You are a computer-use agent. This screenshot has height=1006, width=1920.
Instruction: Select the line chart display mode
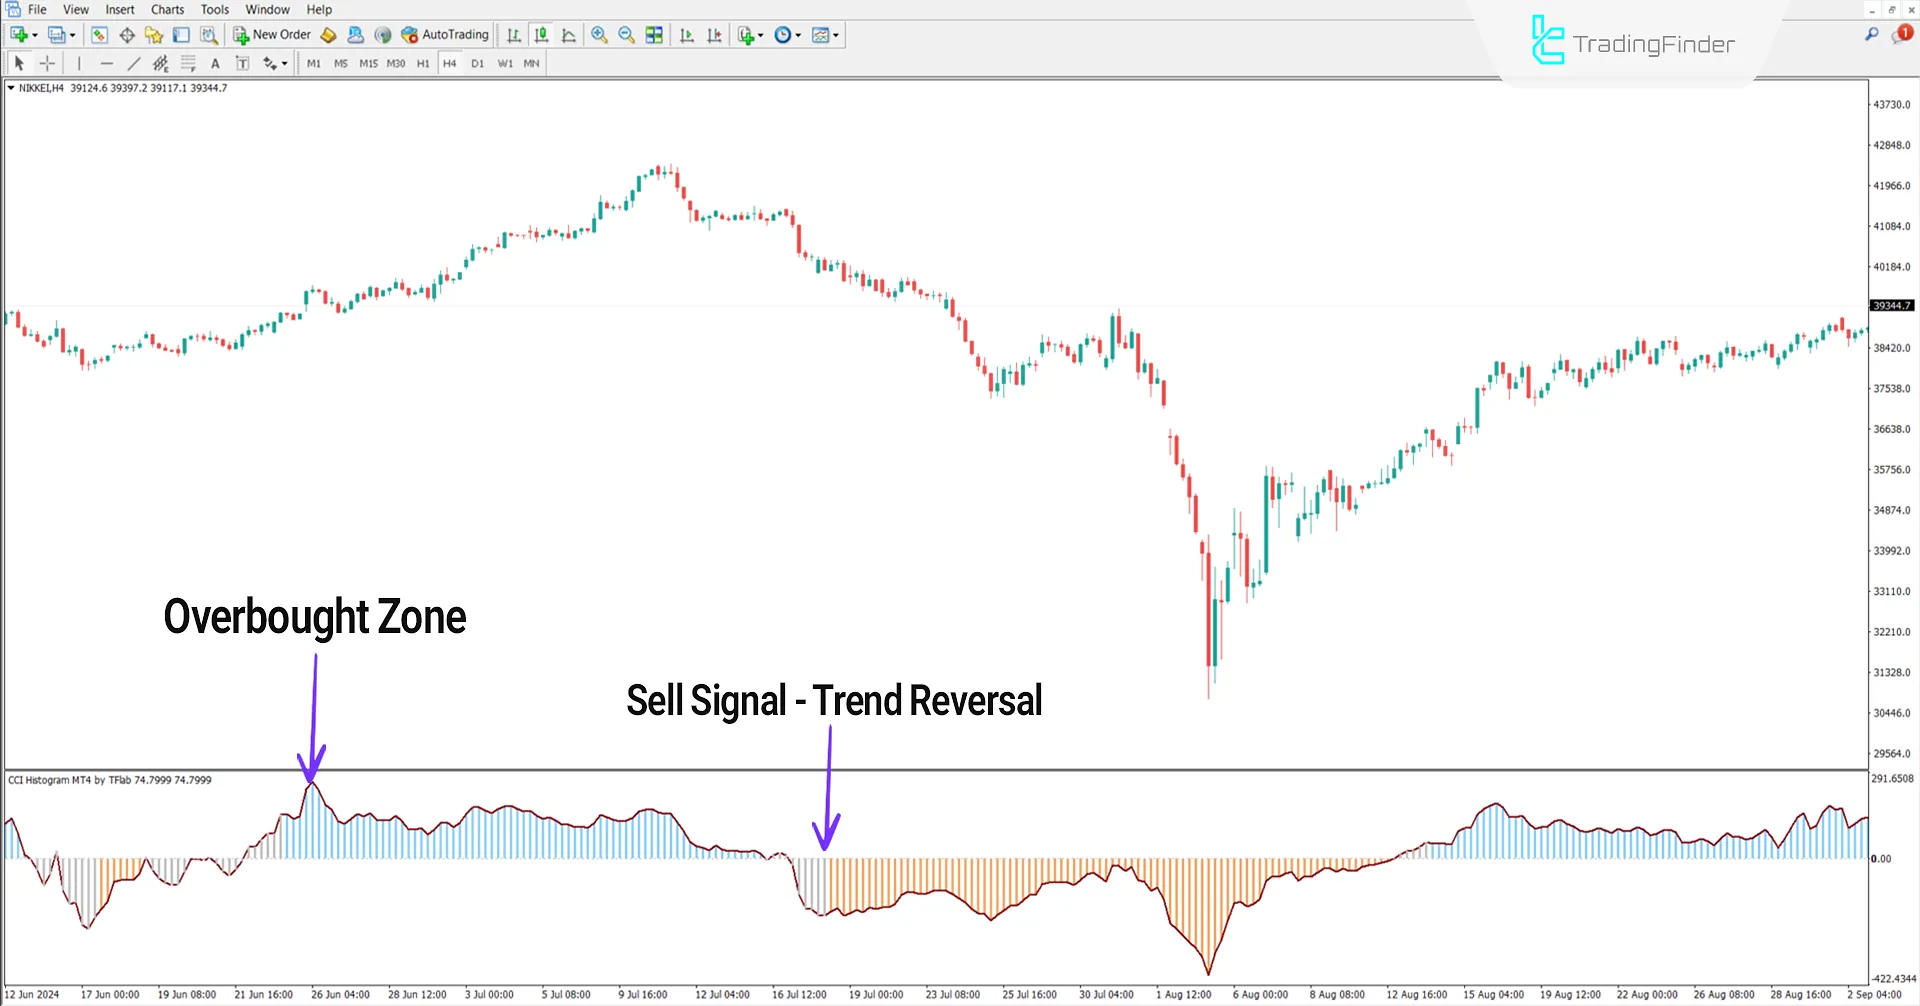coord(568,34)
